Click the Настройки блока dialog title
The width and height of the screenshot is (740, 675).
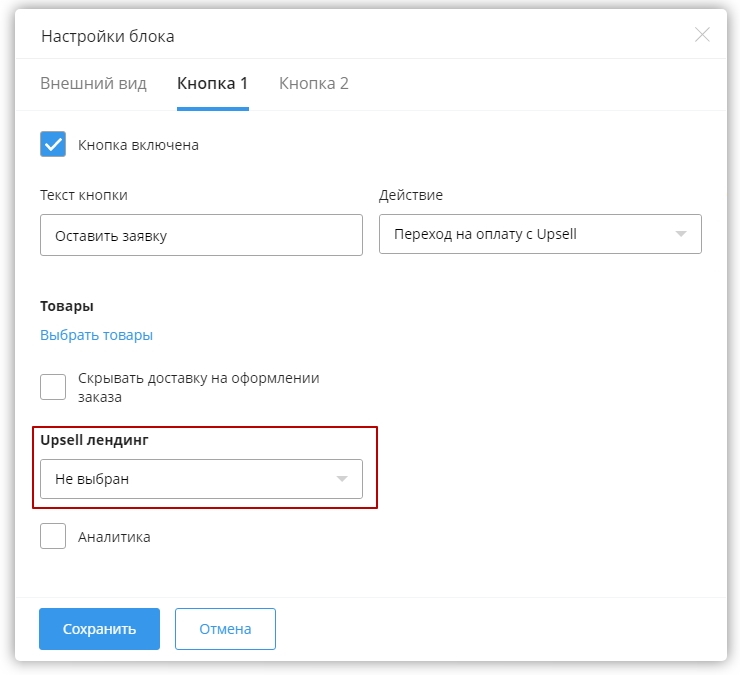pos(107,36)
